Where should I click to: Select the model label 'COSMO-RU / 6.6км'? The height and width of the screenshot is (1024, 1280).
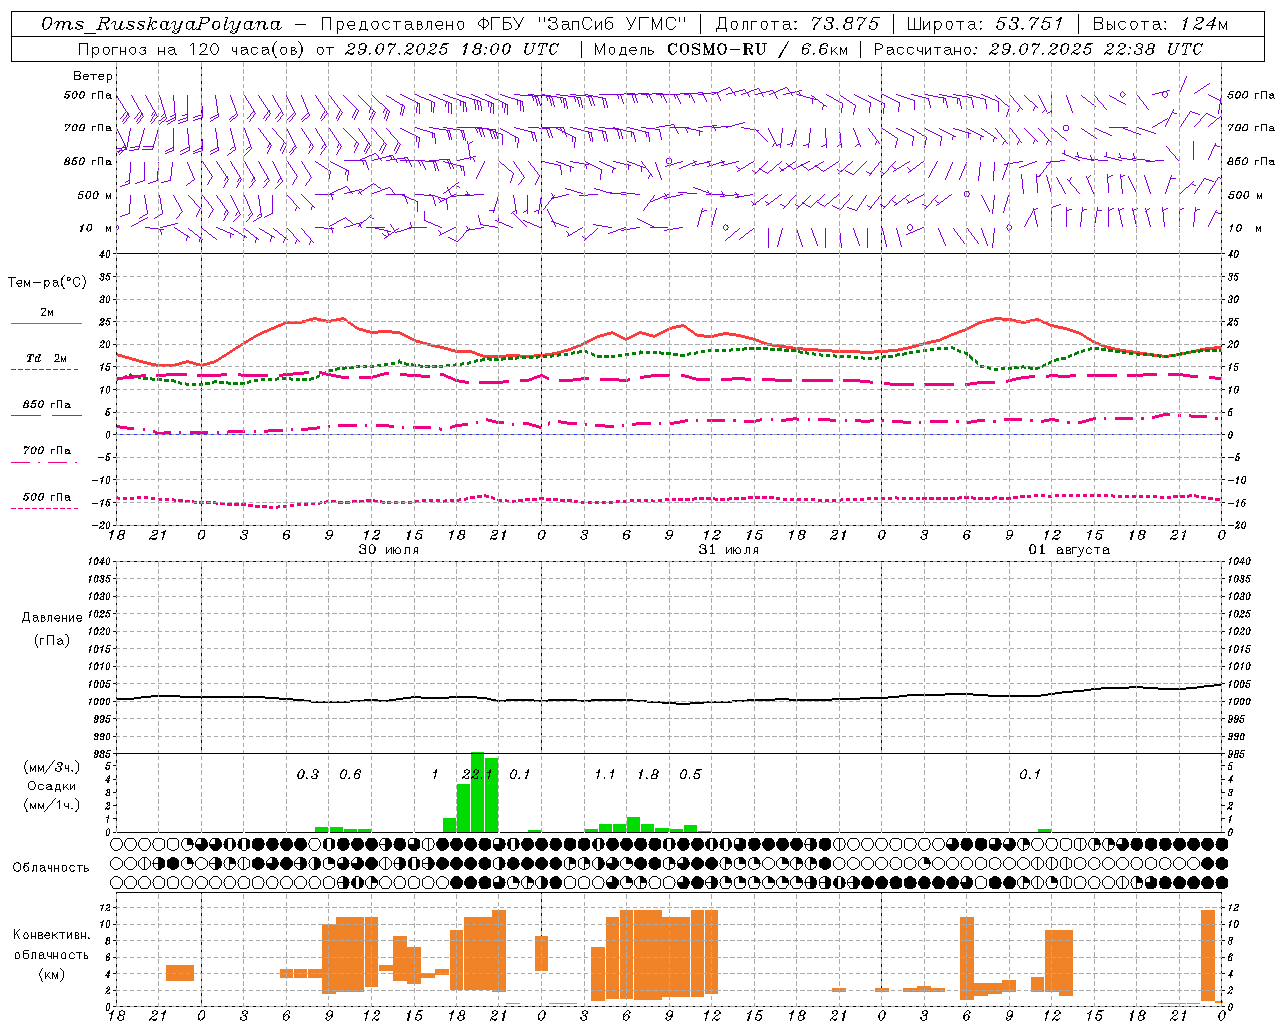click(x=758, y=49)
